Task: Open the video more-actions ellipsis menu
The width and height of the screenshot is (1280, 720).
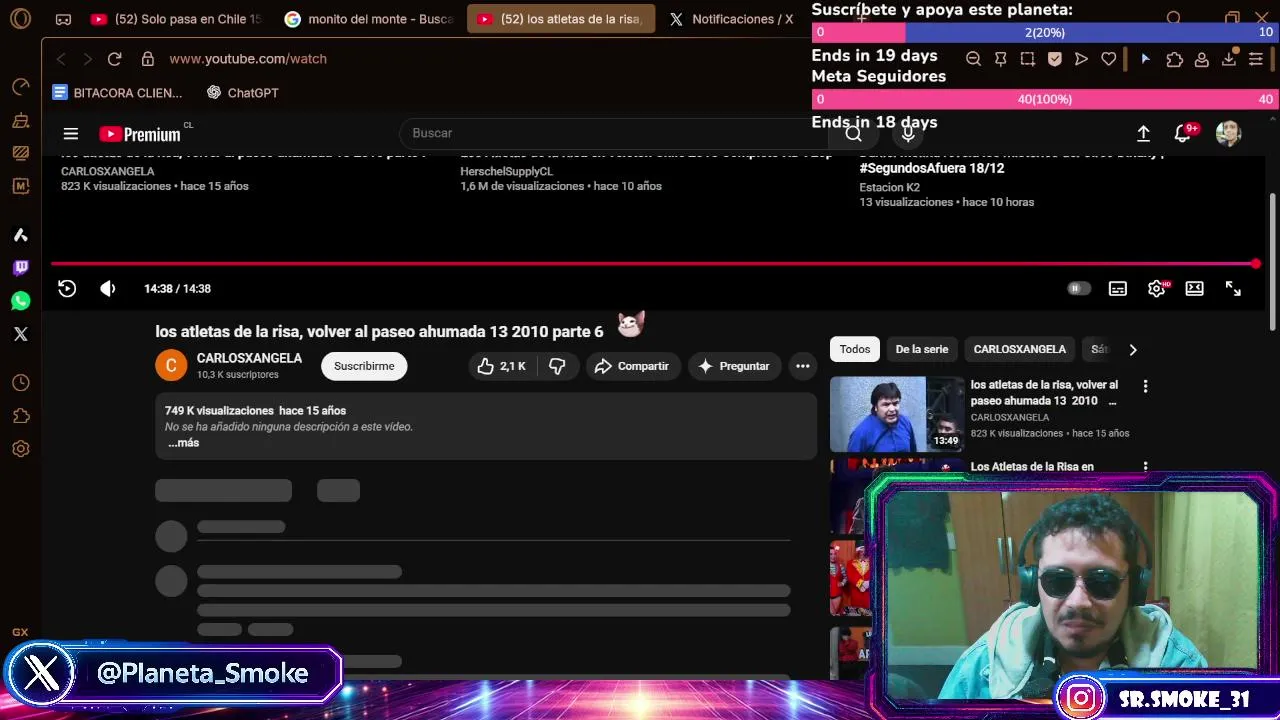Action: coord(802,366)
